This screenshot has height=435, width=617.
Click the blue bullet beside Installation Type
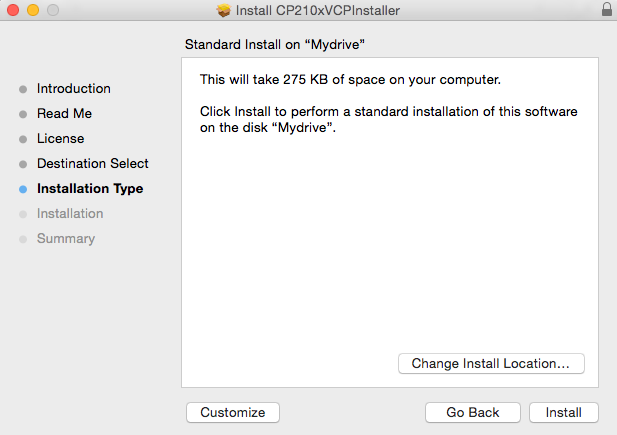click(23, 189)
